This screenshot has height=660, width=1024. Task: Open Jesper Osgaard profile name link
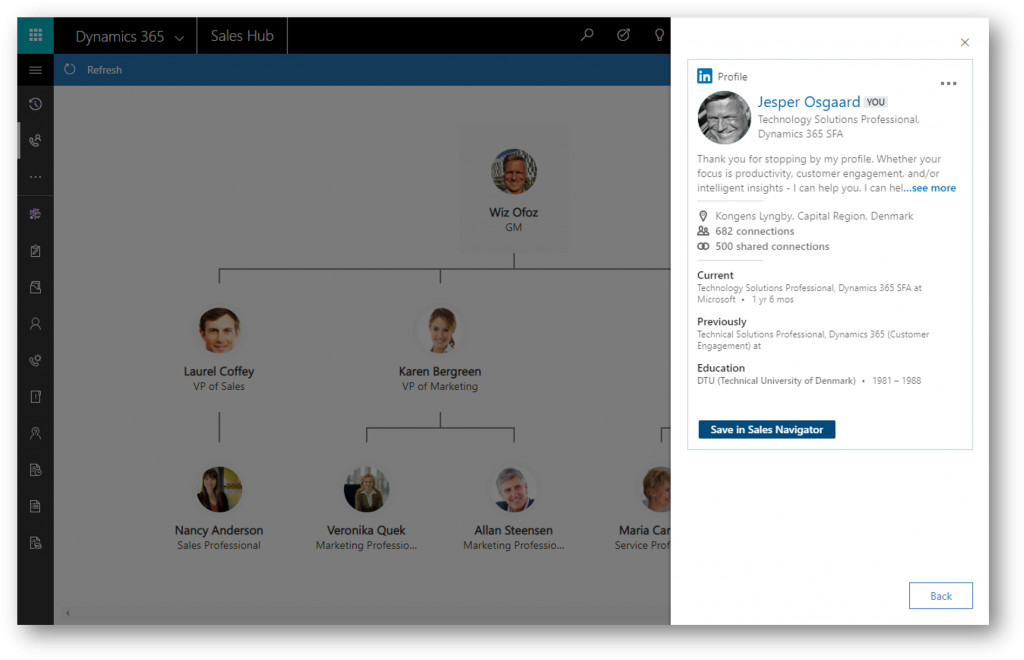click(x=808, y=102)
